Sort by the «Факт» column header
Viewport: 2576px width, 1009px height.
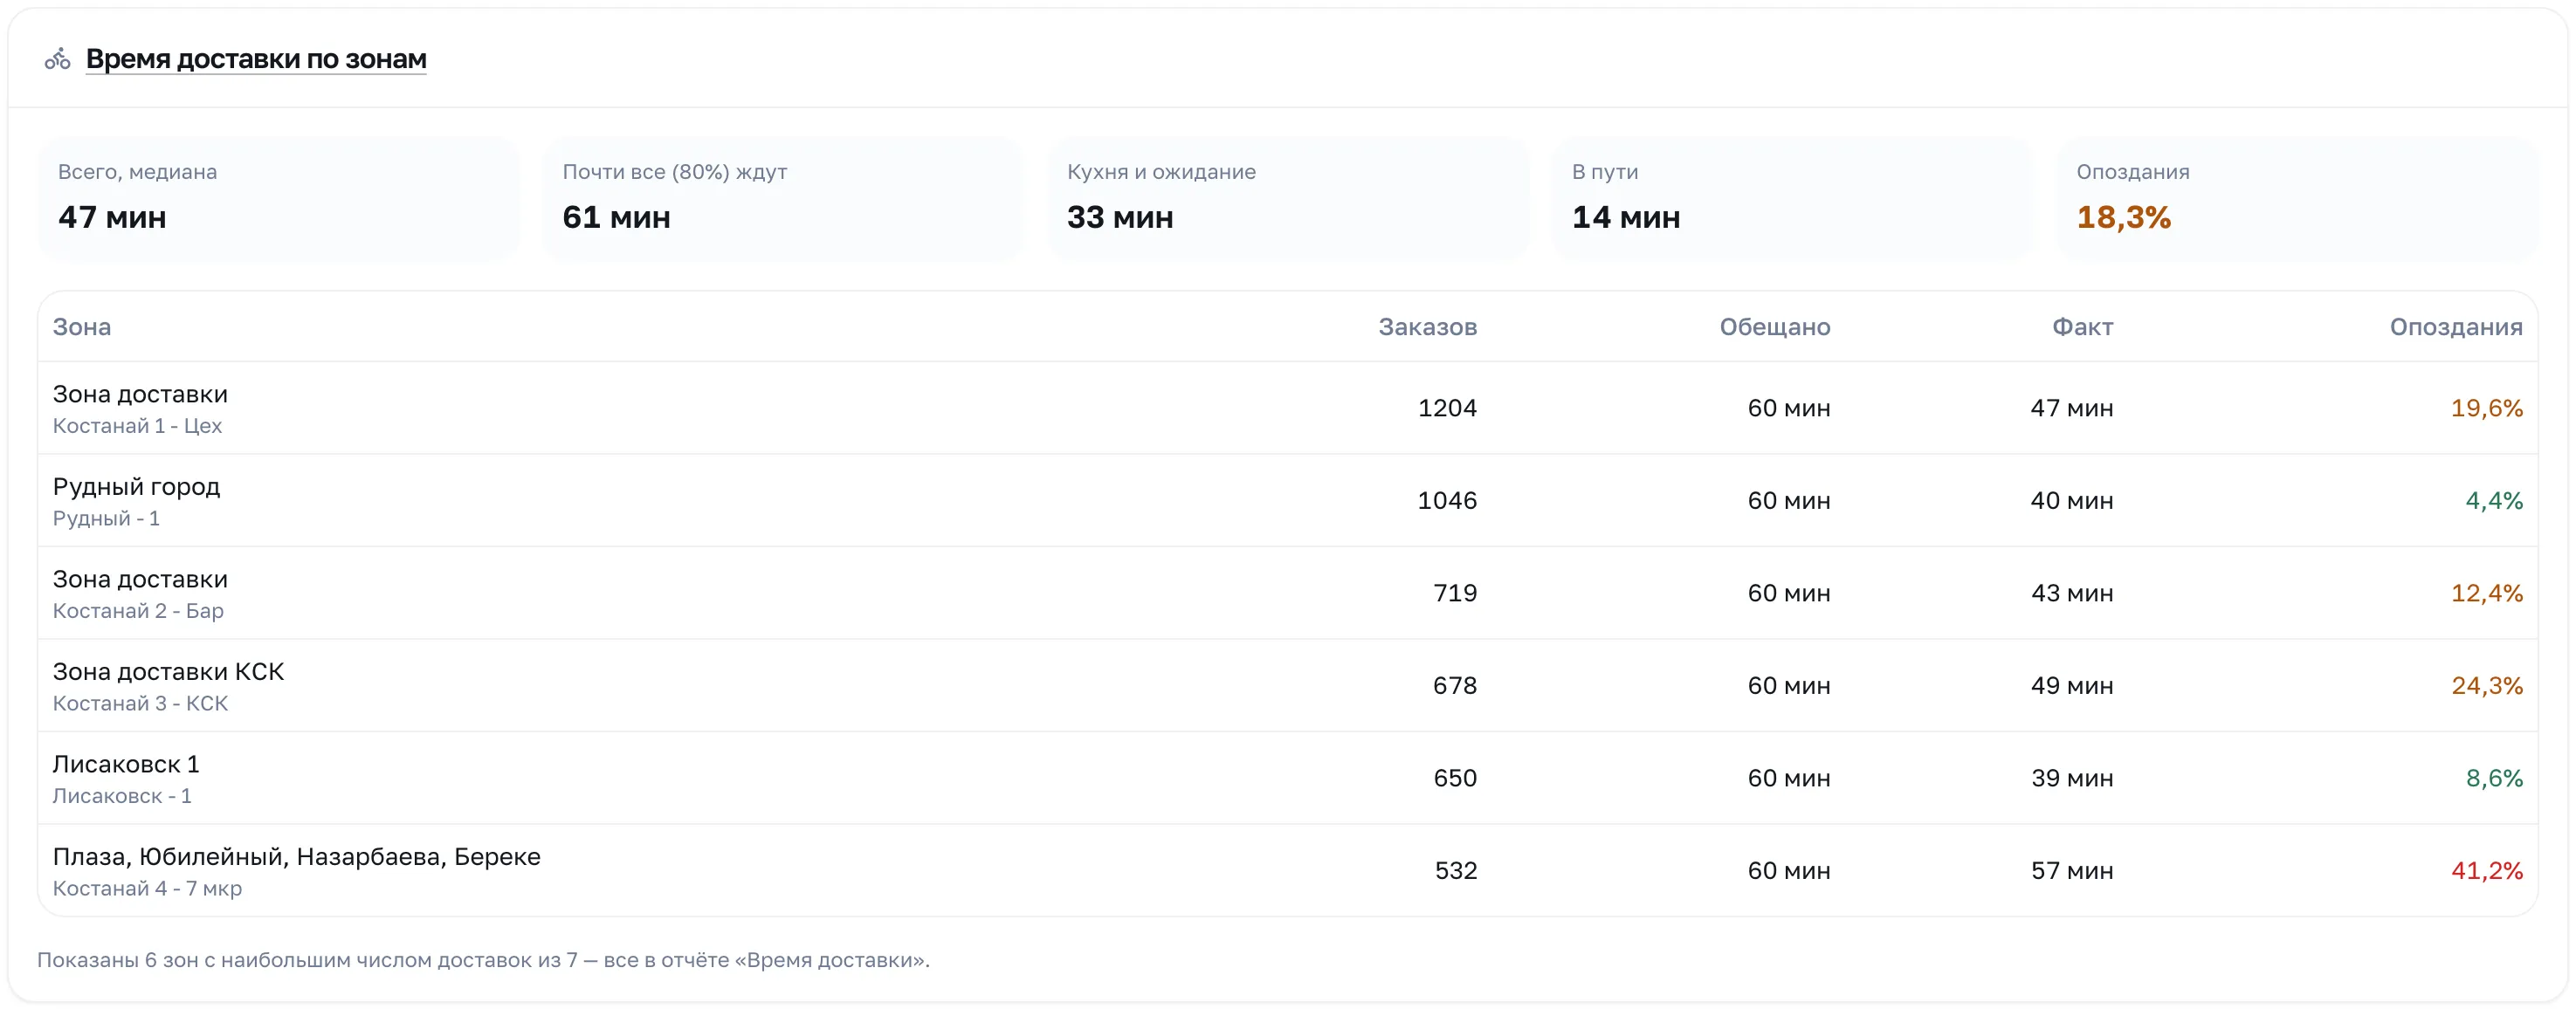pyautogui.click(x=2083, y=327)
